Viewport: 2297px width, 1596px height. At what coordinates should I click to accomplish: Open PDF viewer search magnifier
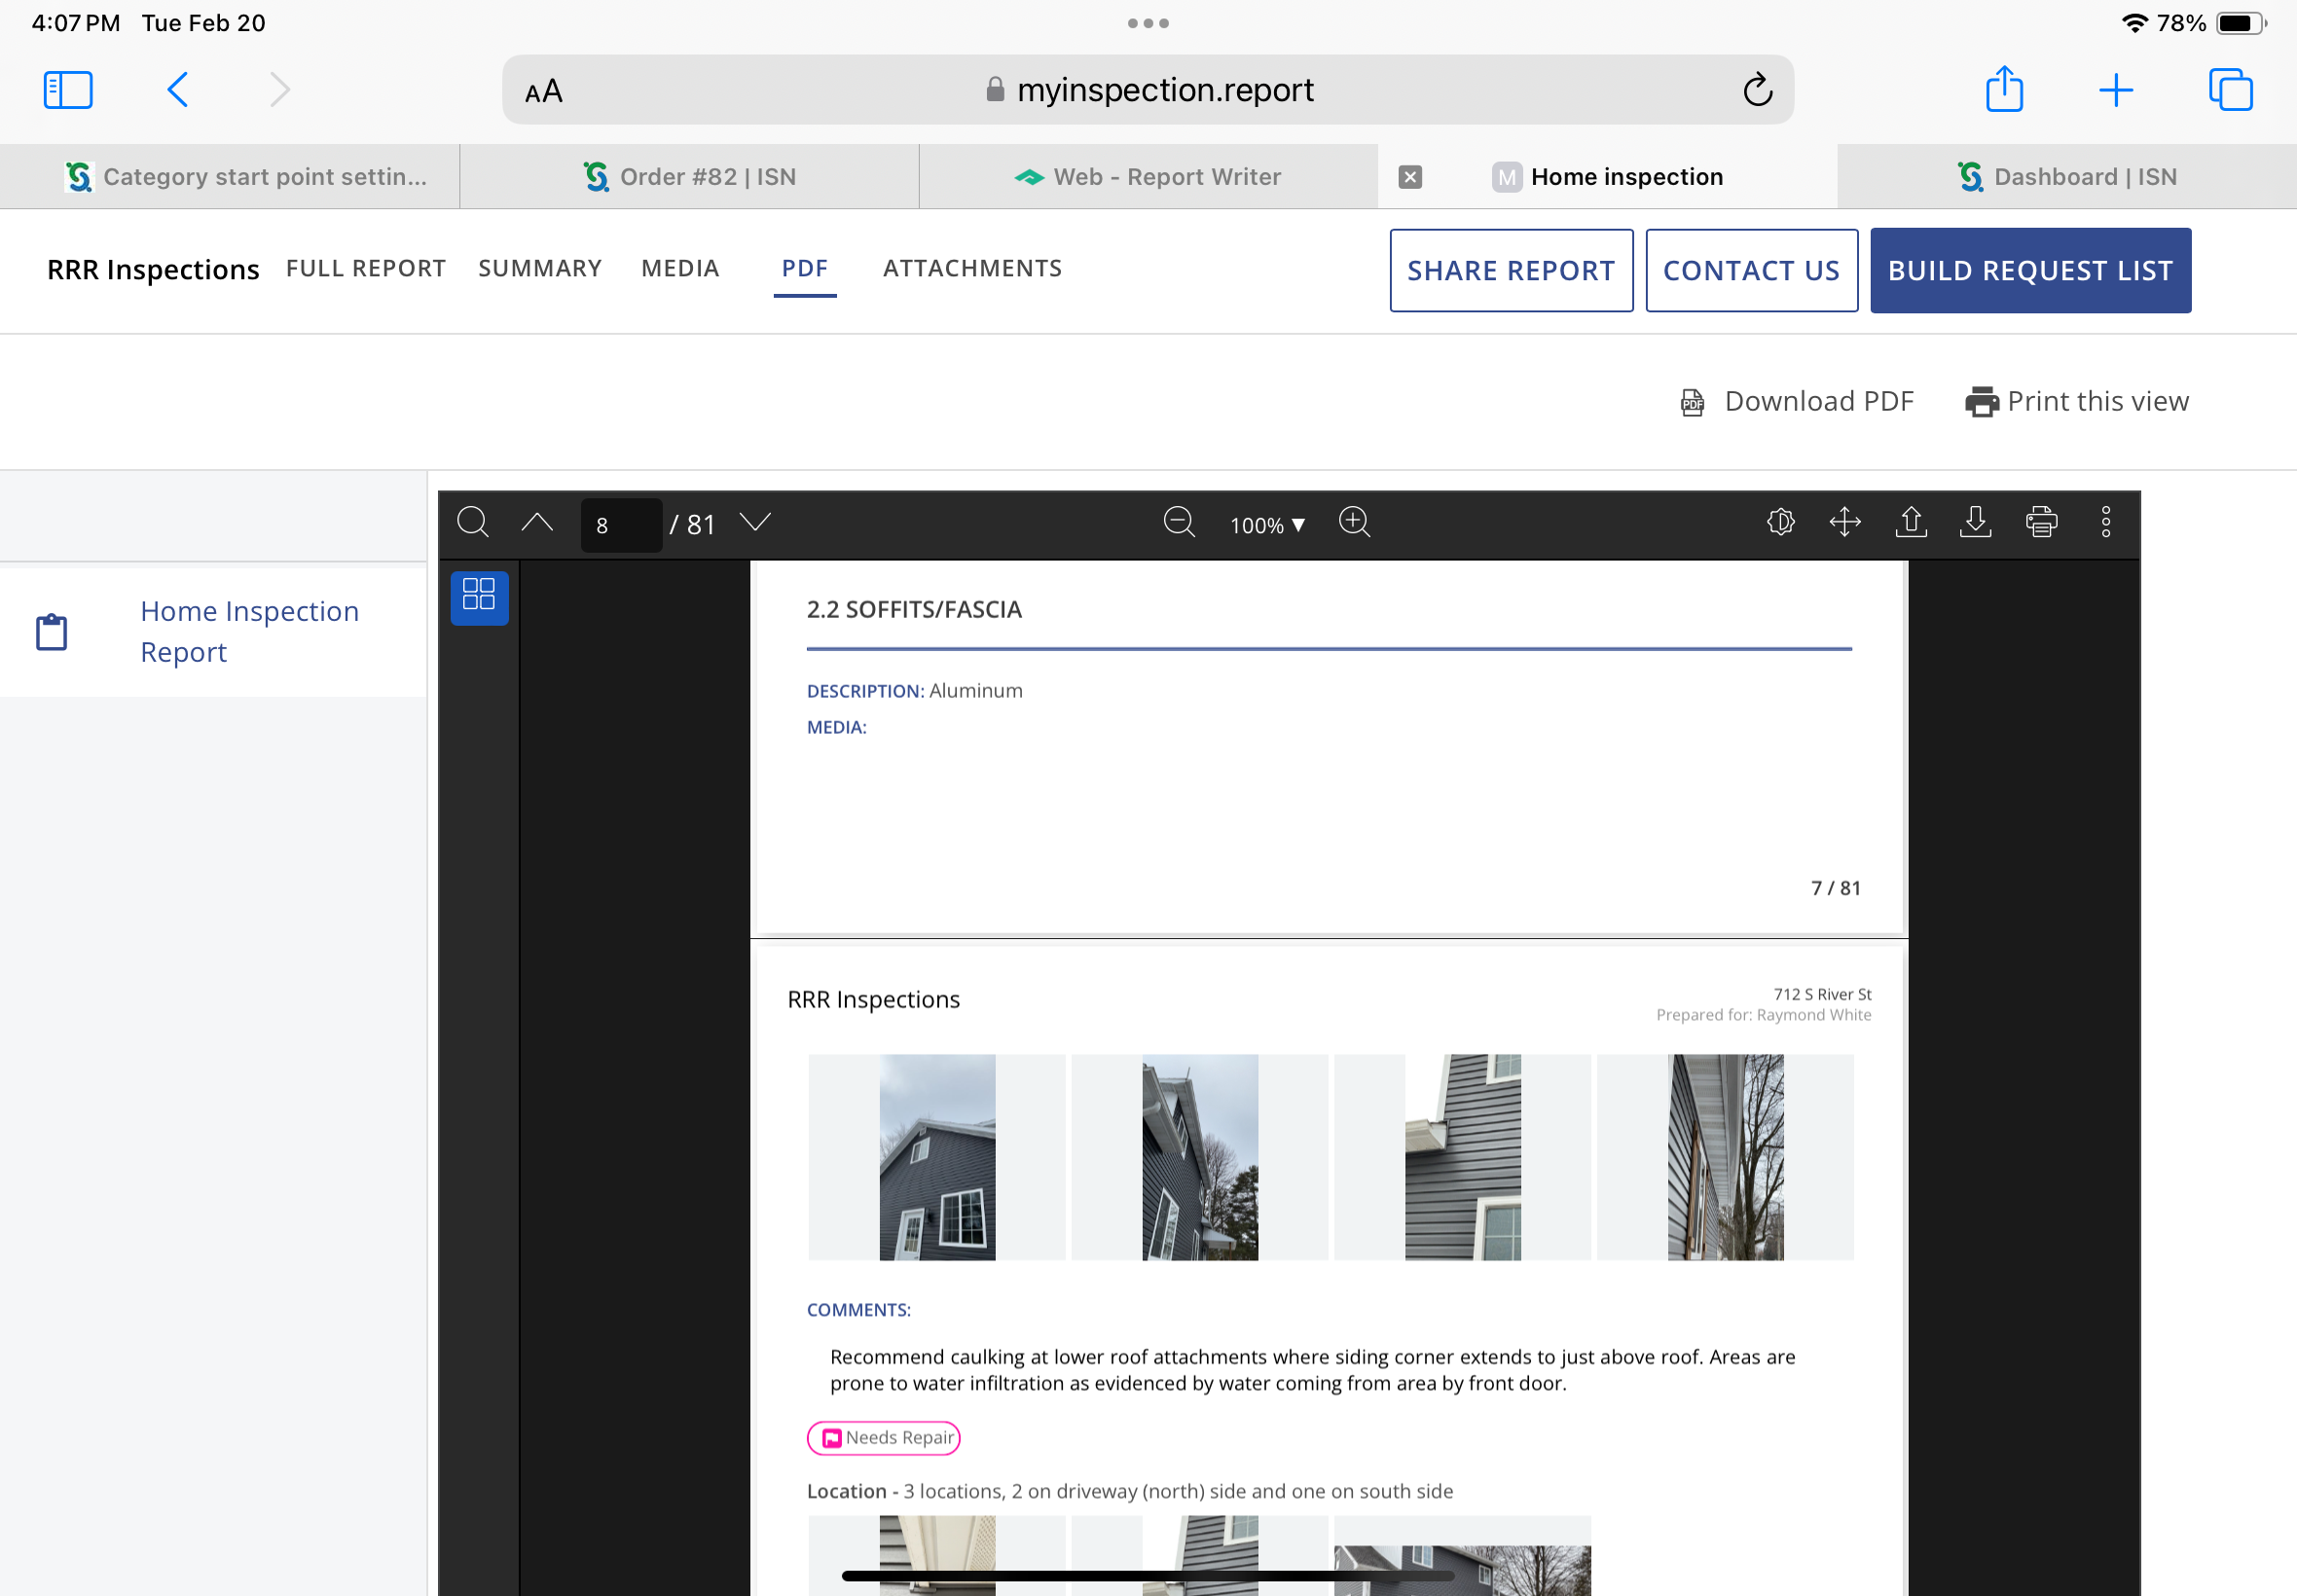[x=473, y=523]
